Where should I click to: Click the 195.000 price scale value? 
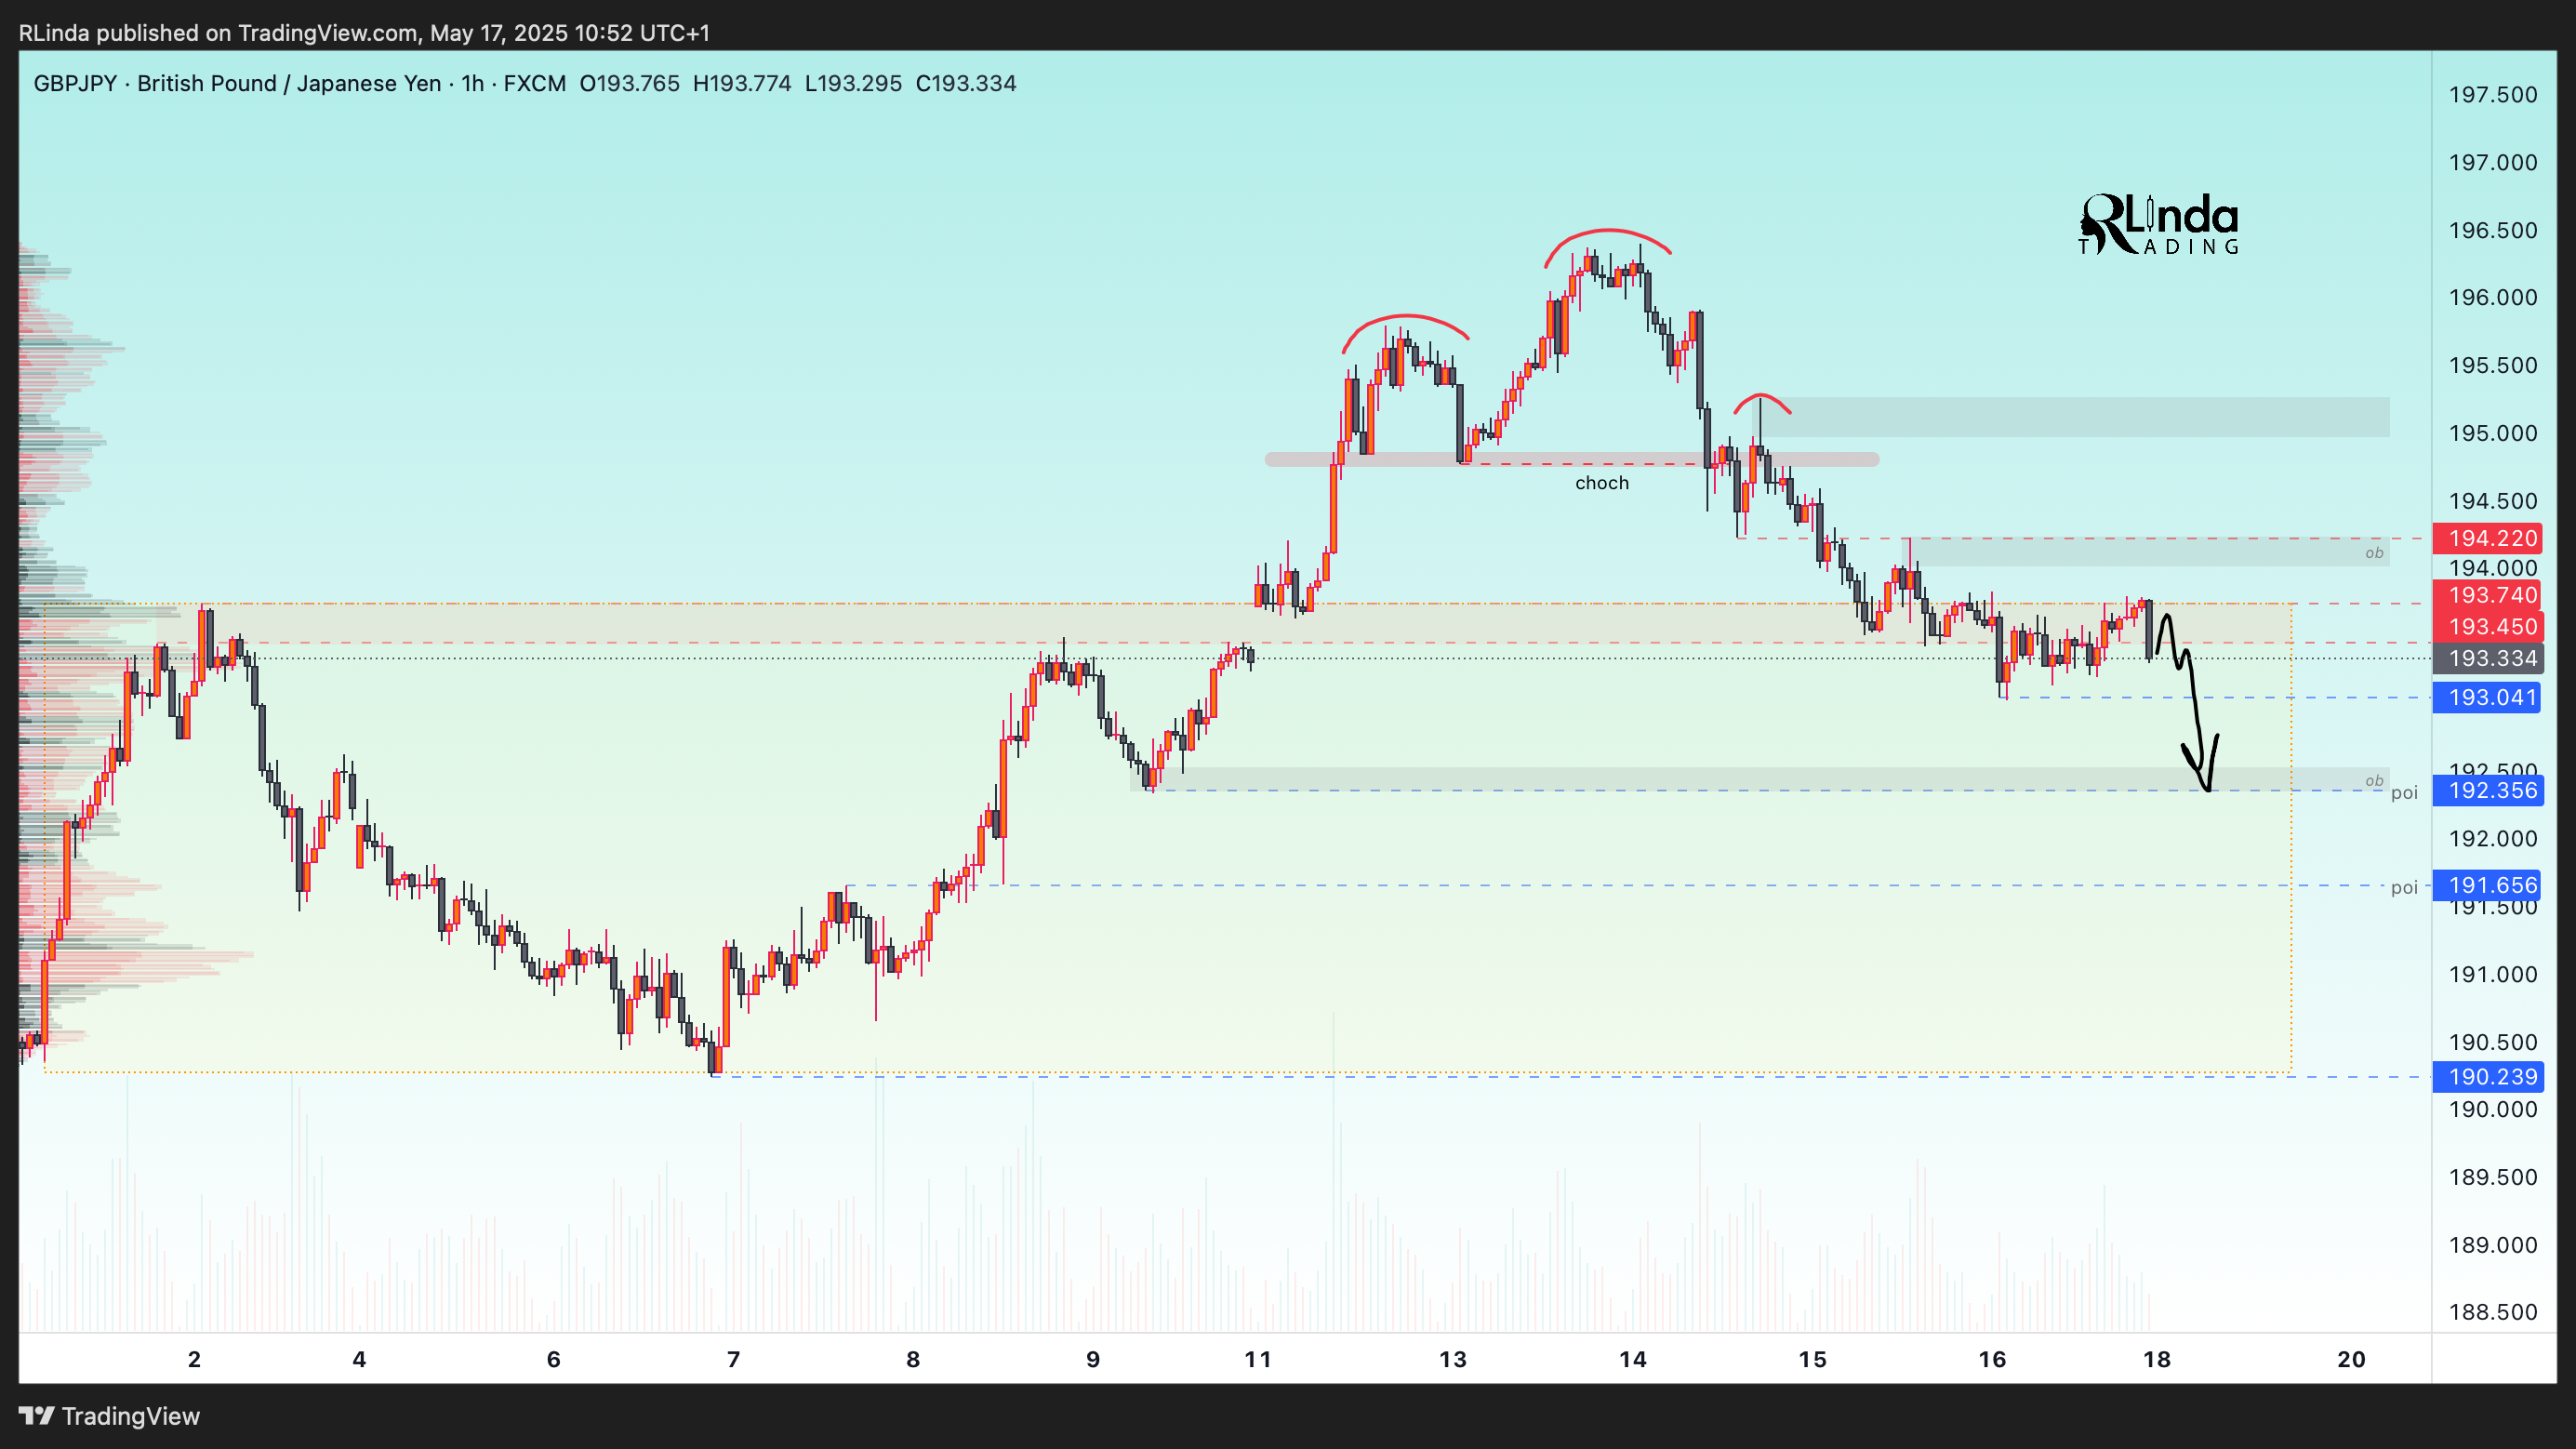[2493, 433]
